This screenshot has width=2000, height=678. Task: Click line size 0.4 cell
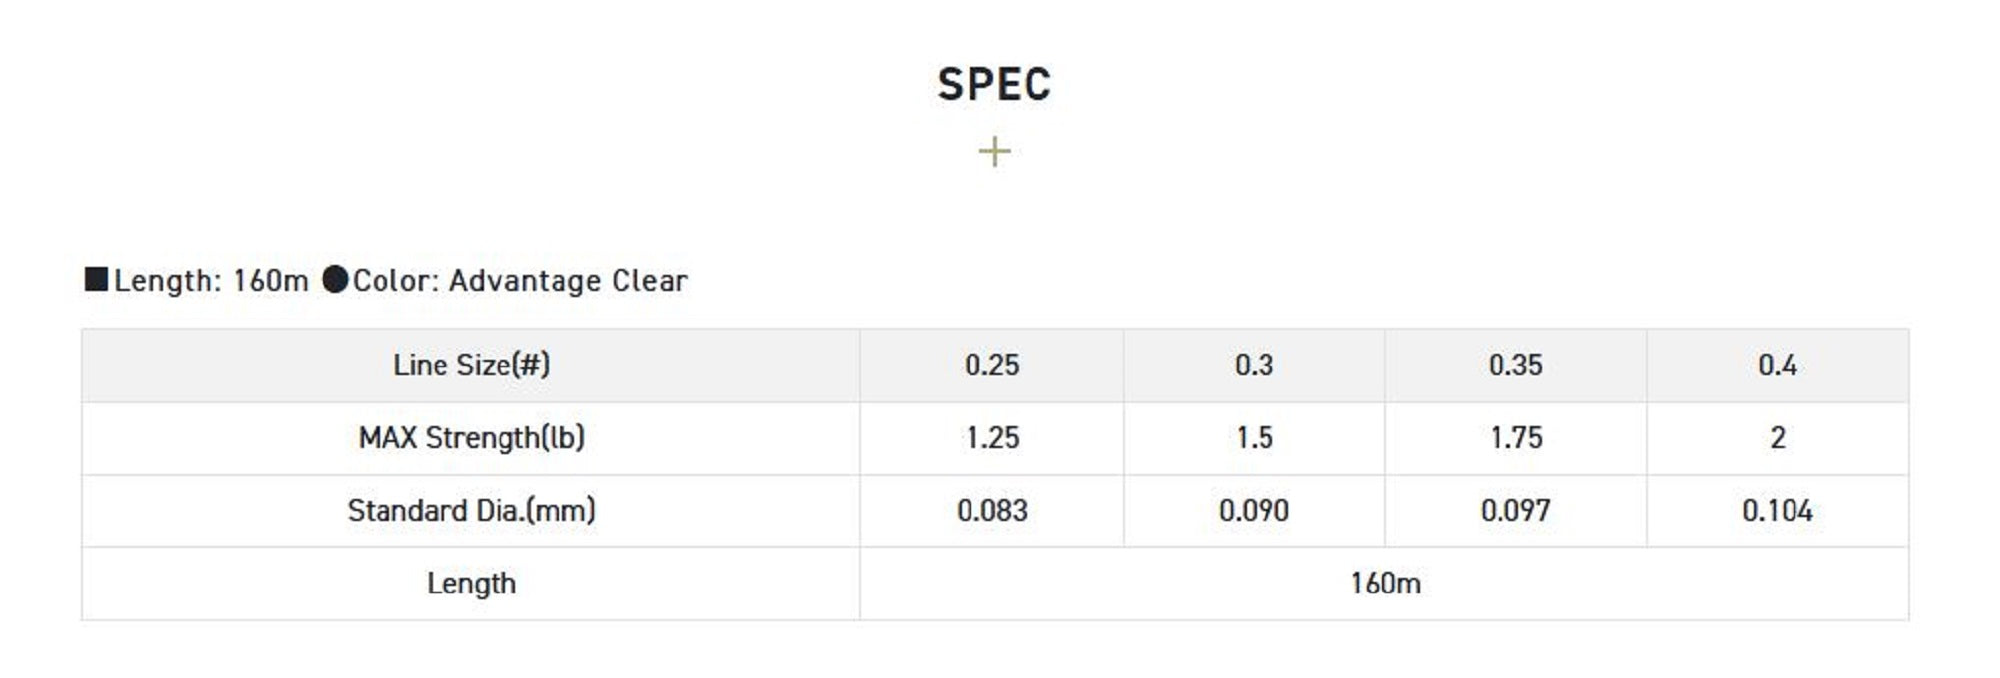tap(1777, 365)
